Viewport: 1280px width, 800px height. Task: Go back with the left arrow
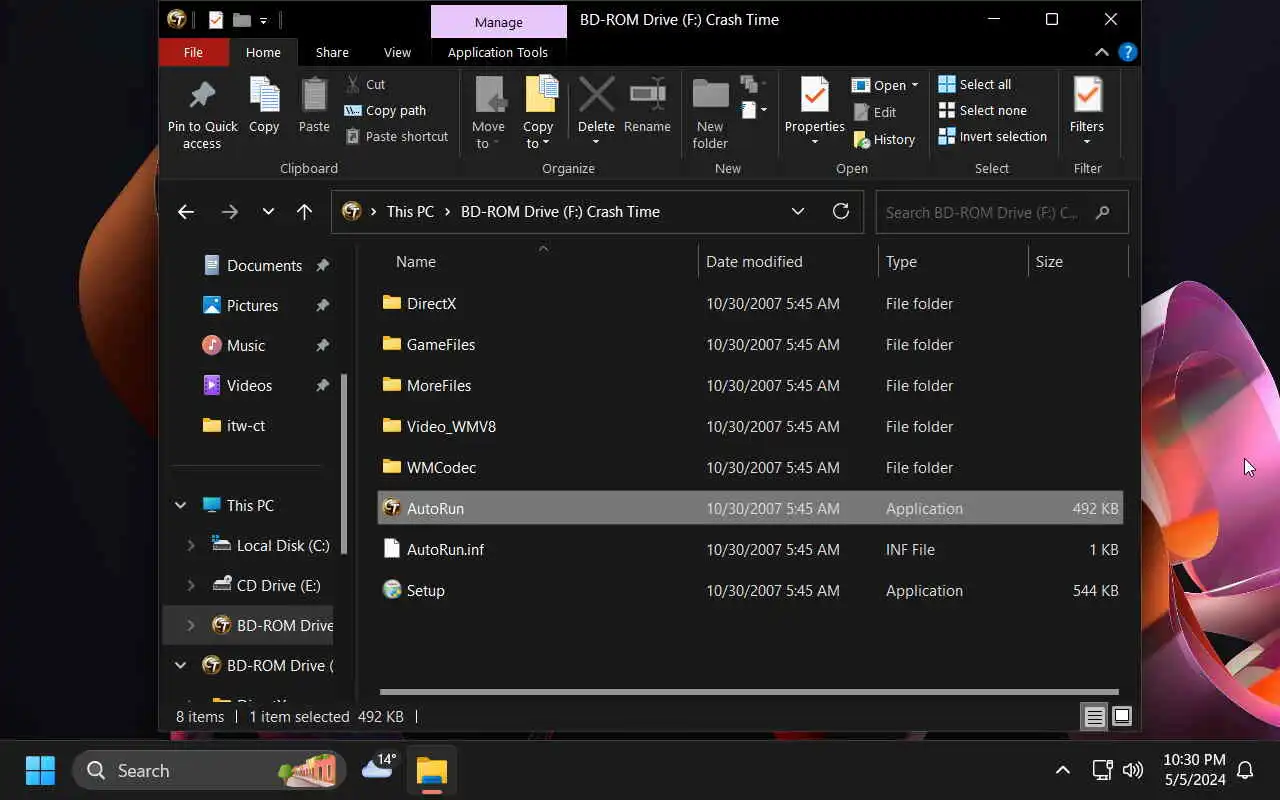tap(185, 211)
